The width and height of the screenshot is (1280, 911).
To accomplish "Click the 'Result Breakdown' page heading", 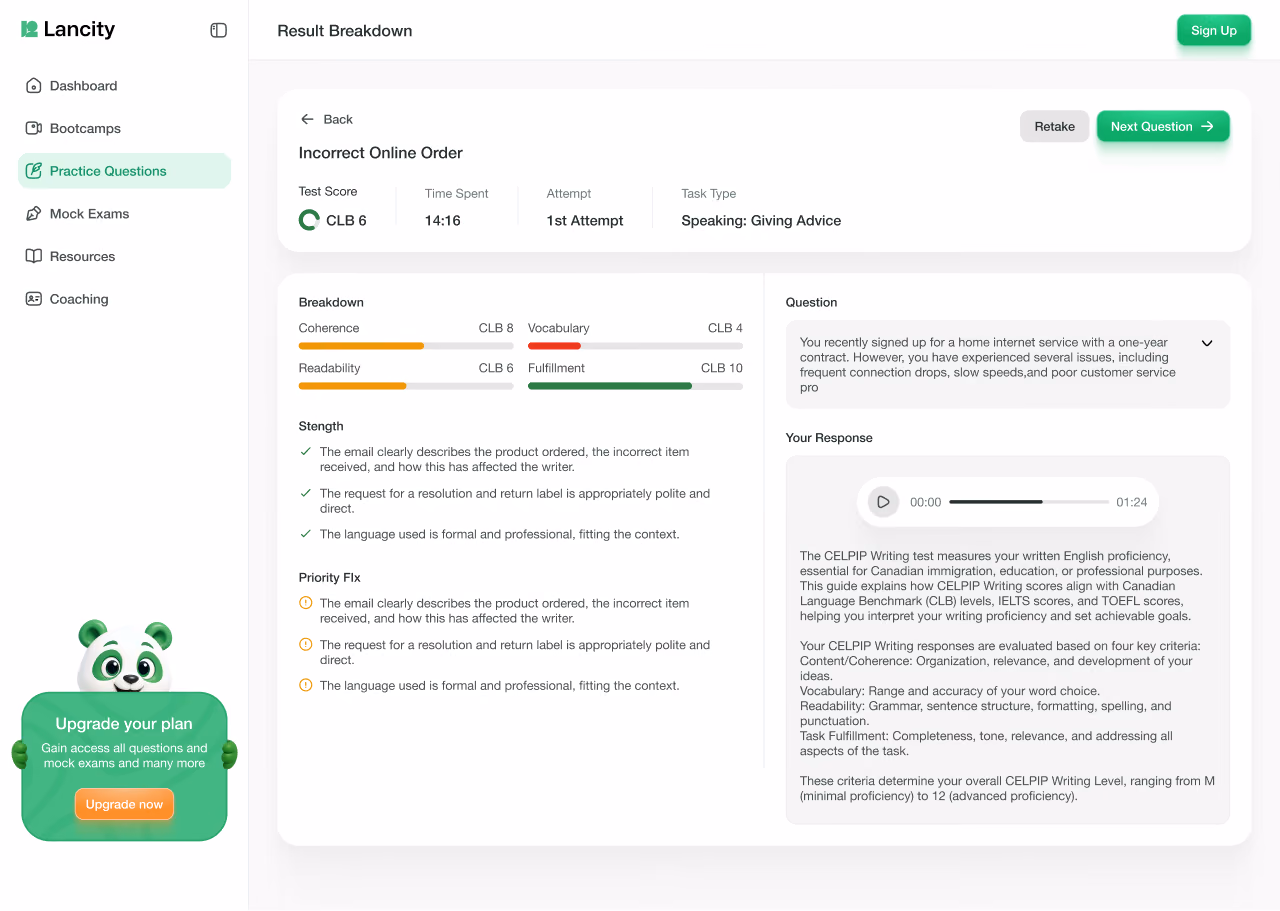I will click(x=345, y=31).
